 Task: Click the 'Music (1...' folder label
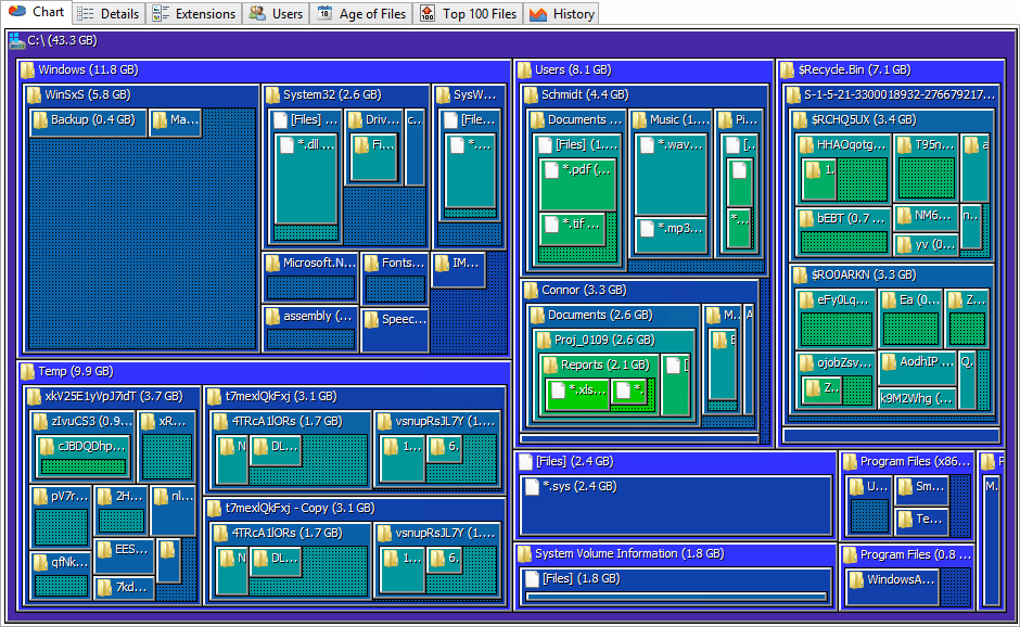coord(679,120)
